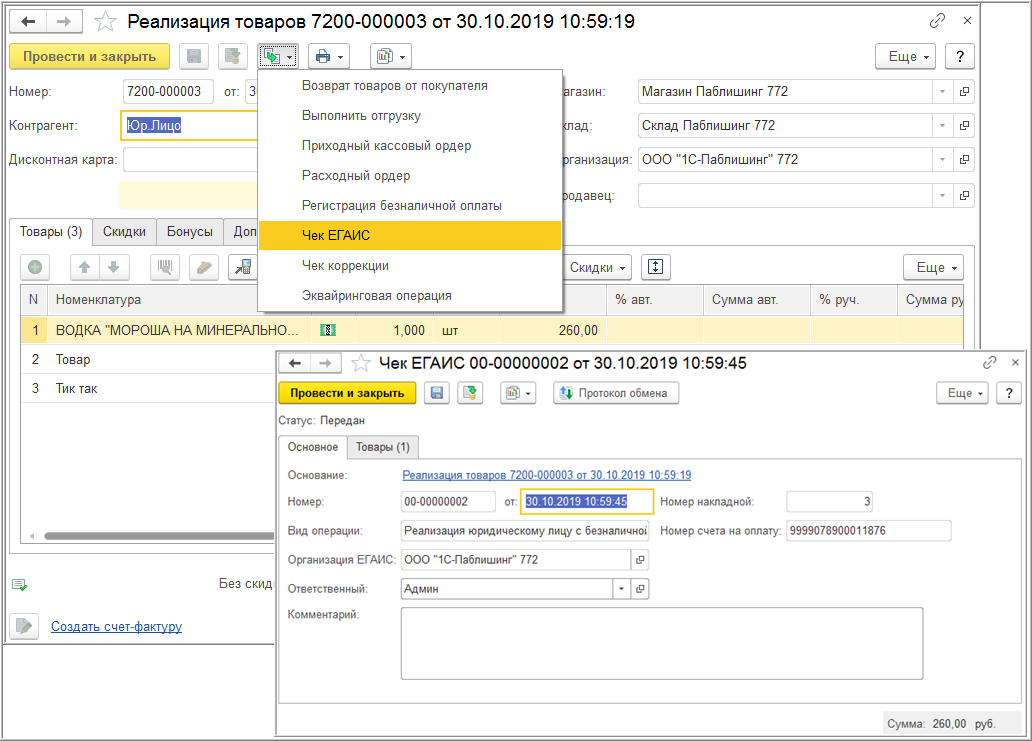
Task: Open Магазин Паблишинг 772 form icon
Action: [x=964, y=91]
